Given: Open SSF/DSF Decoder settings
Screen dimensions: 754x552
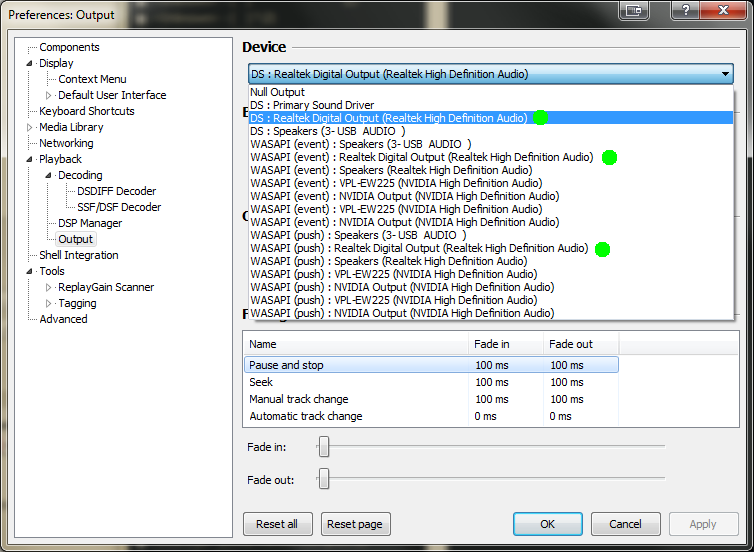Looking at the screenshot, I should tap(119, 207).
